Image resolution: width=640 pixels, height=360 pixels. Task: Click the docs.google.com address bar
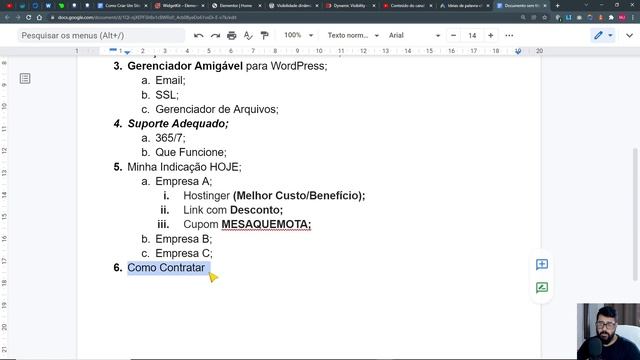click(x=286, y=18)
